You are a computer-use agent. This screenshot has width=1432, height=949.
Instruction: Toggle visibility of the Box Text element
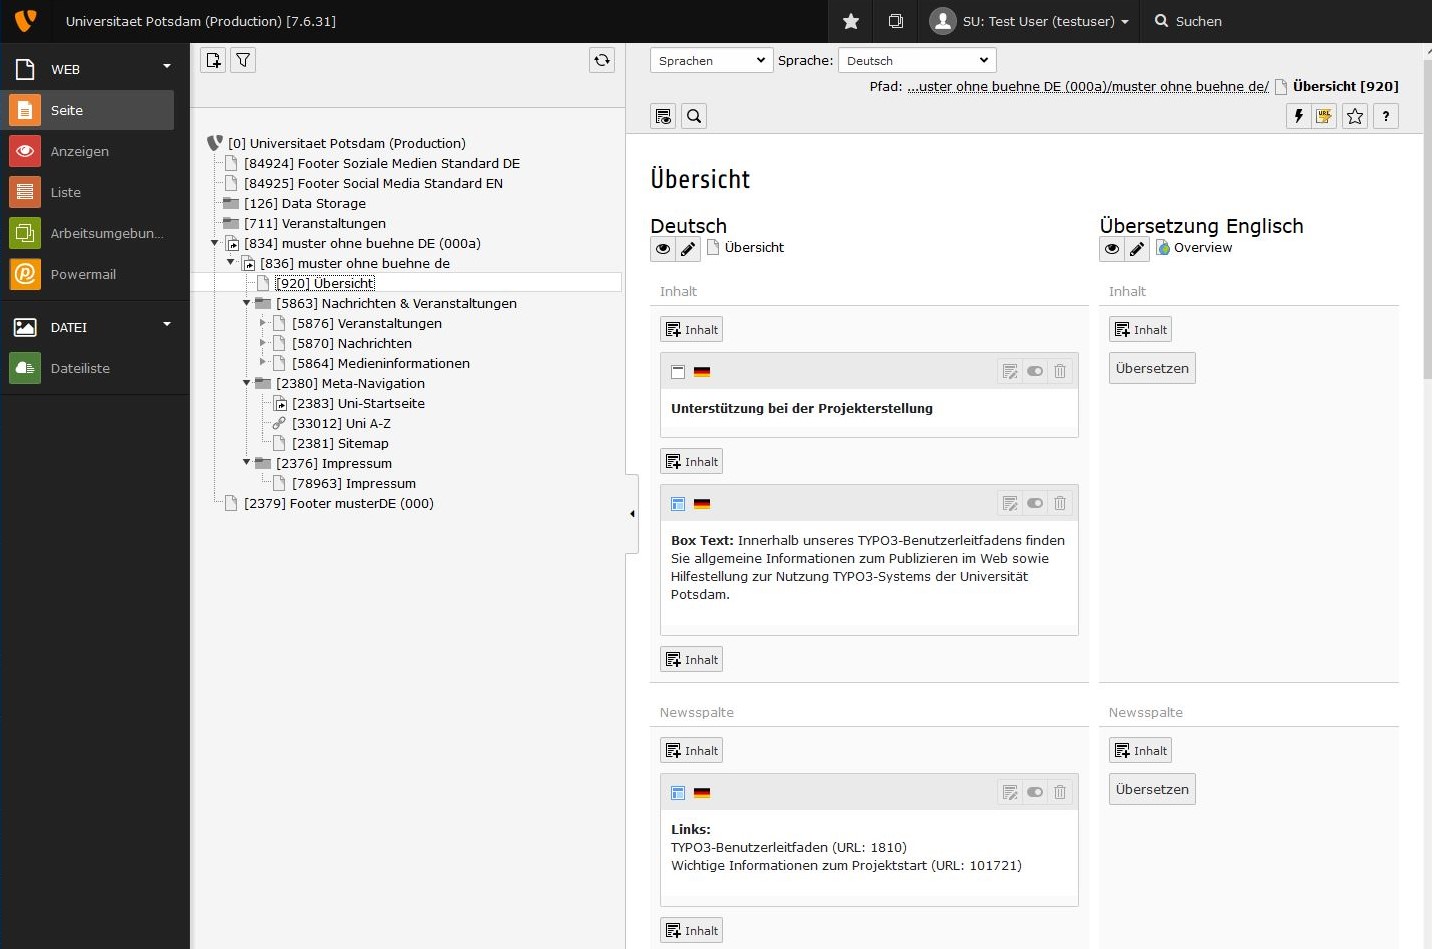tap(1035, 504)
